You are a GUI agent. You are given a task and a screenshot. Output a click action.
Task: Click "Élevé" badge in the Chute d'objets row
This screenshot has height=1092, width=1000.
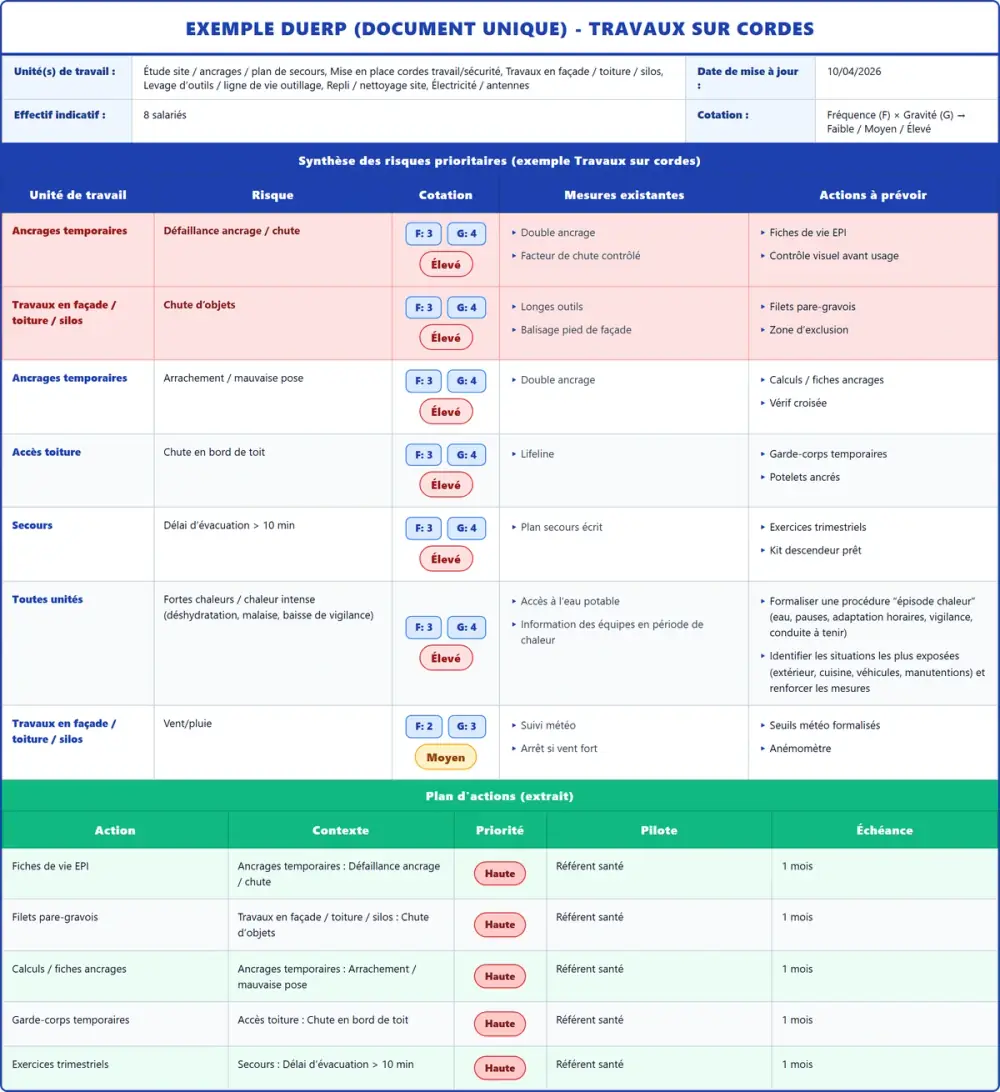[x=446, y=338]
